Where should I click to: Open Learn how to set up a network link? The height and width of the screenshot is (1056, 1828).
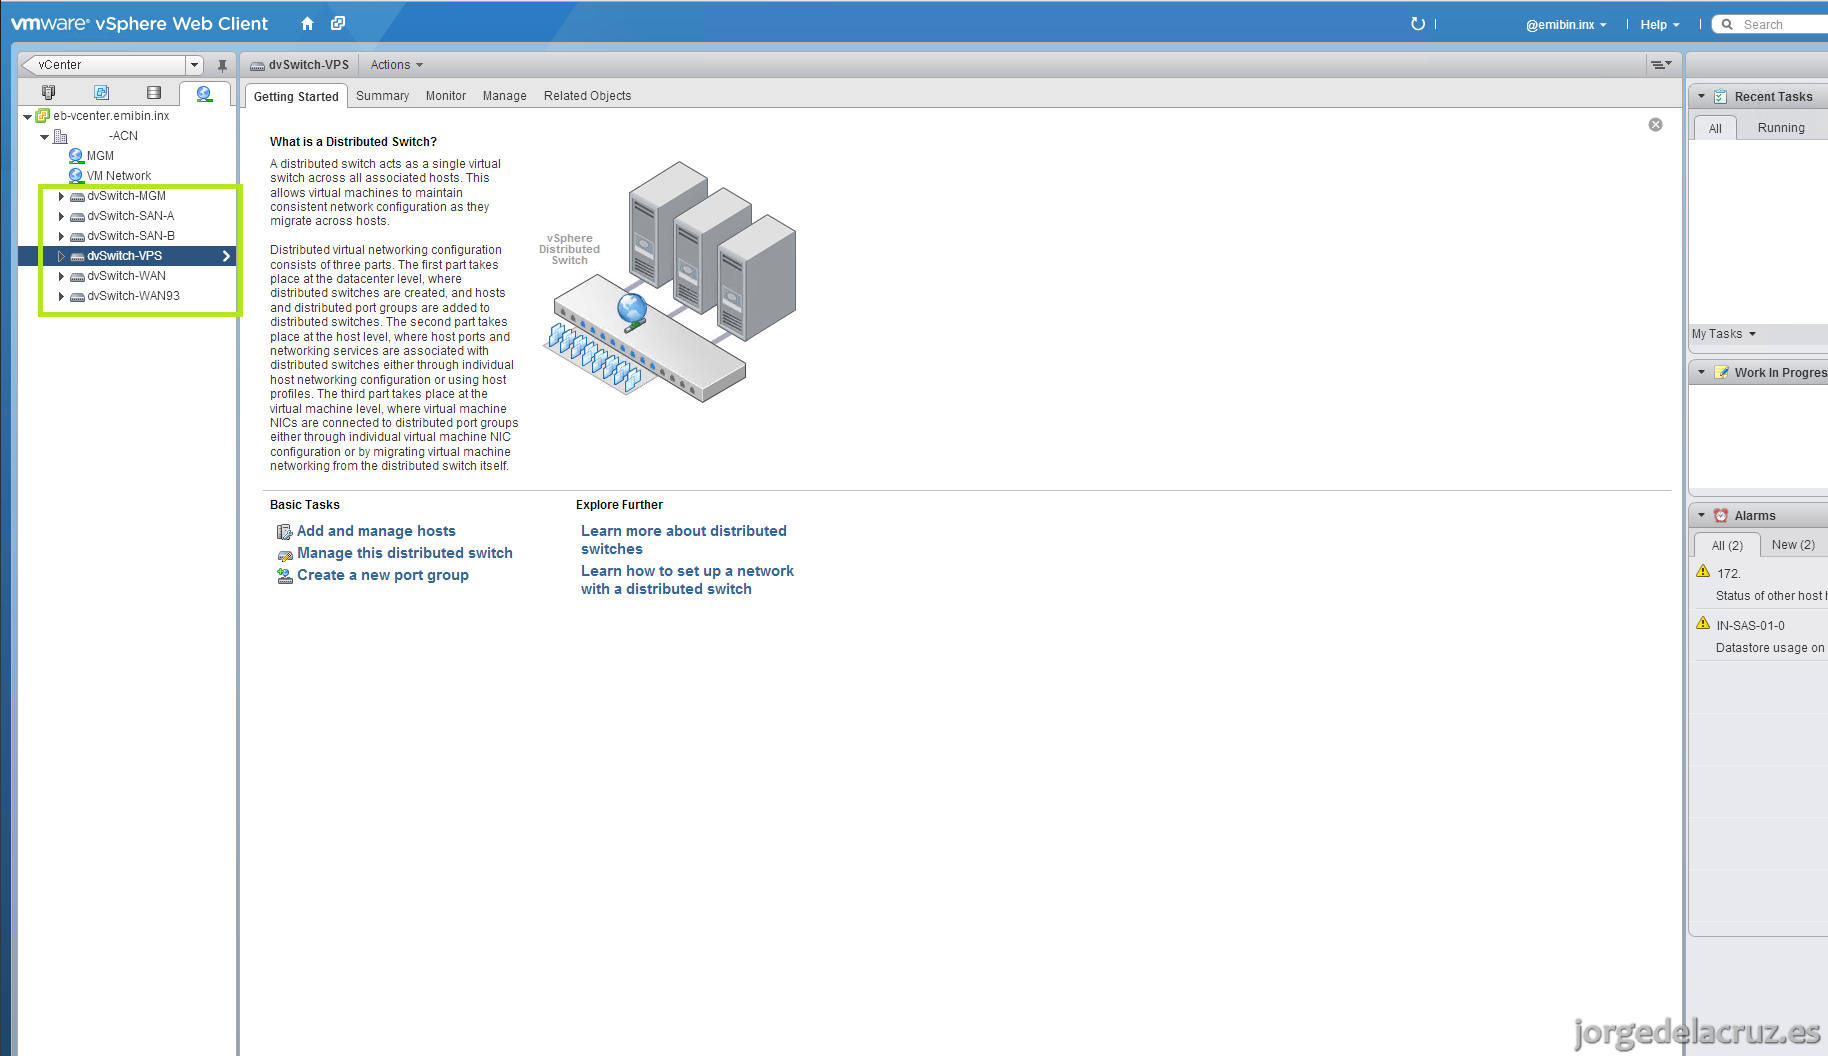pyautogui.click(x=687, y=580)
